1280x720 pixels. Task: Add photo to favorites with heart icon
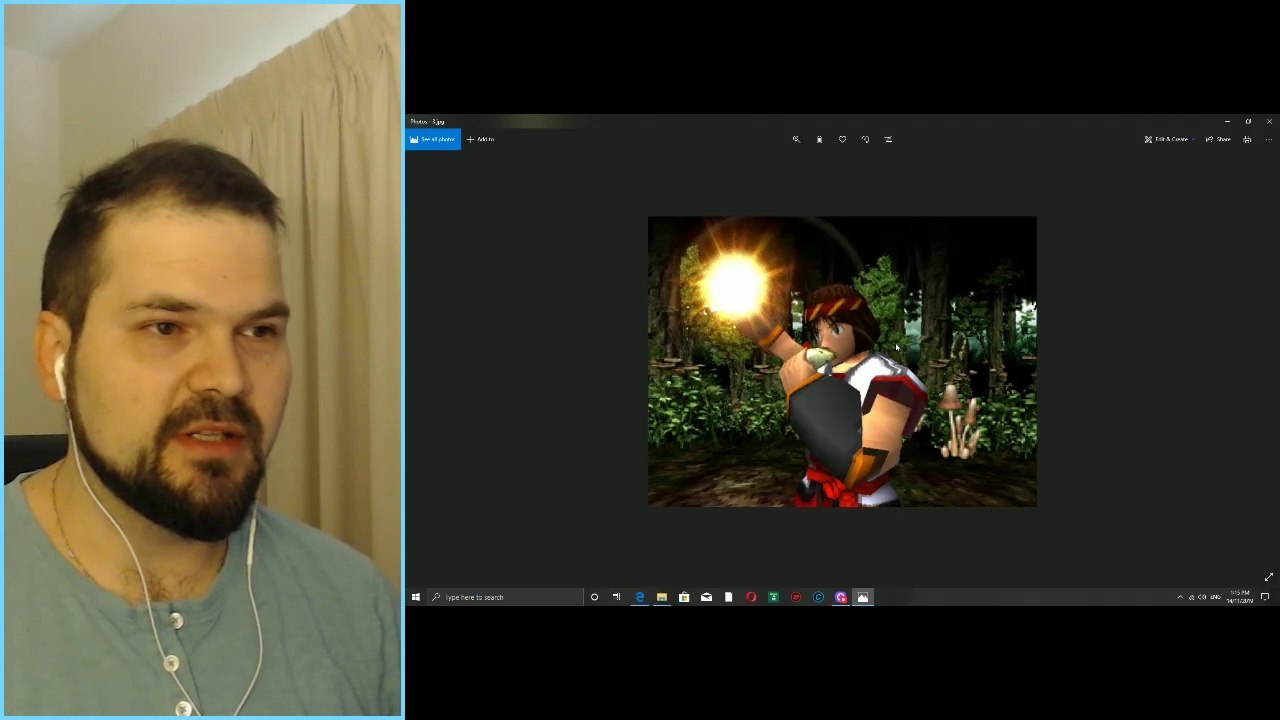pos(842,140)
